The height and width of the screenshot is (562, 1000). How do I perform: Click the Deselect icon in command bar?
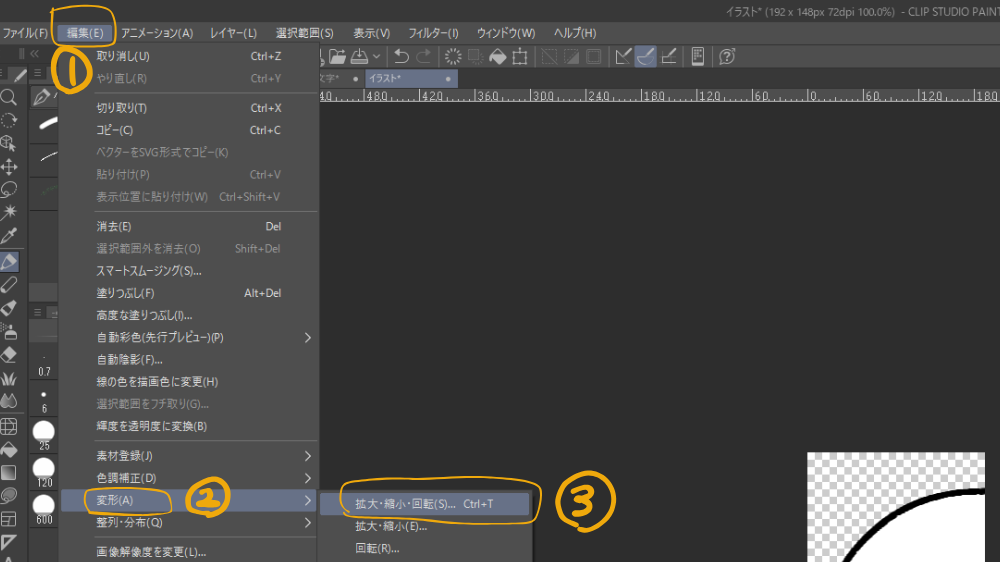(x=549, y=57)
